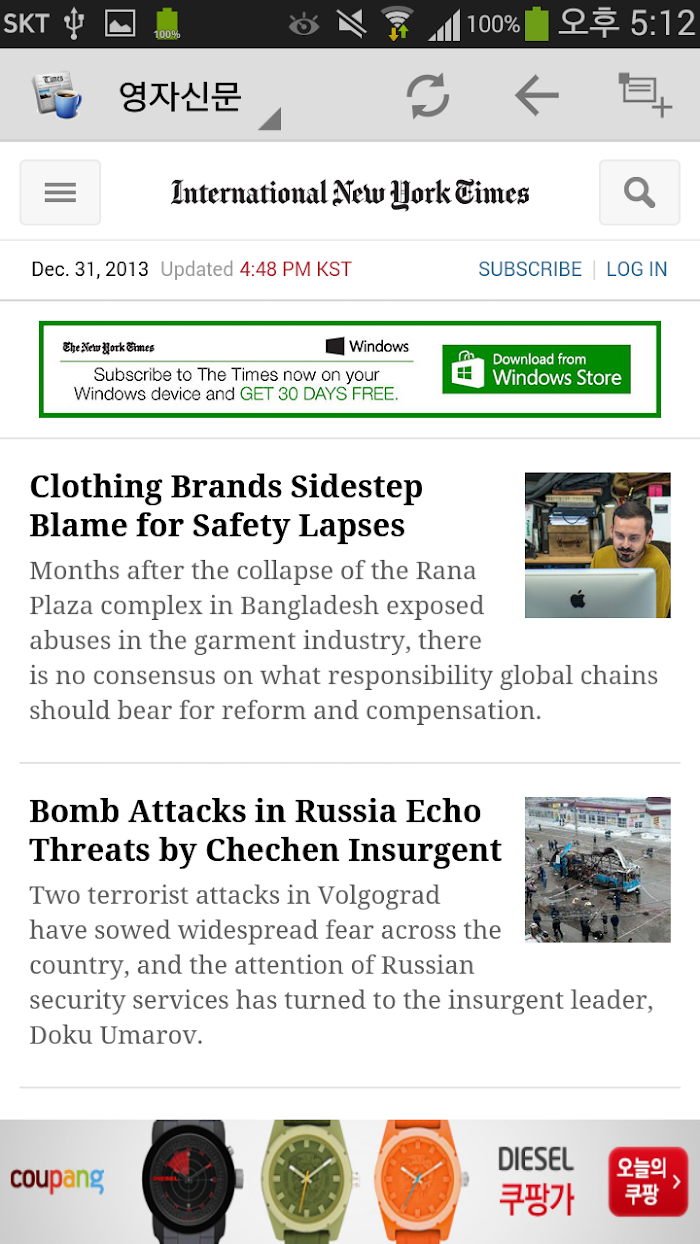Tap the muted sound status icon
The image size is (700, 1244).
point(351,23)
